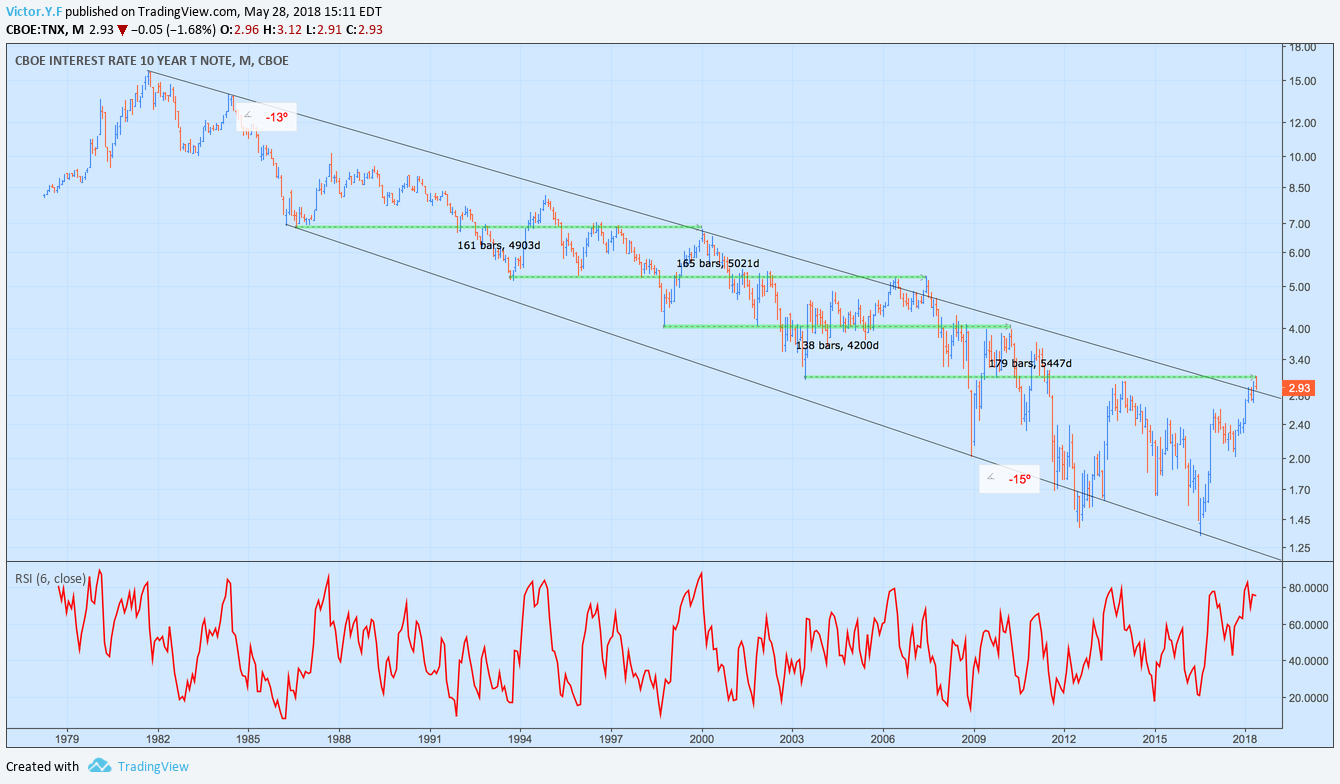Image resolution: width=1340 pixels, height=784 pixels.
Task: Click the O:2.96 open value in header
Action: click(x=241, y=30)
